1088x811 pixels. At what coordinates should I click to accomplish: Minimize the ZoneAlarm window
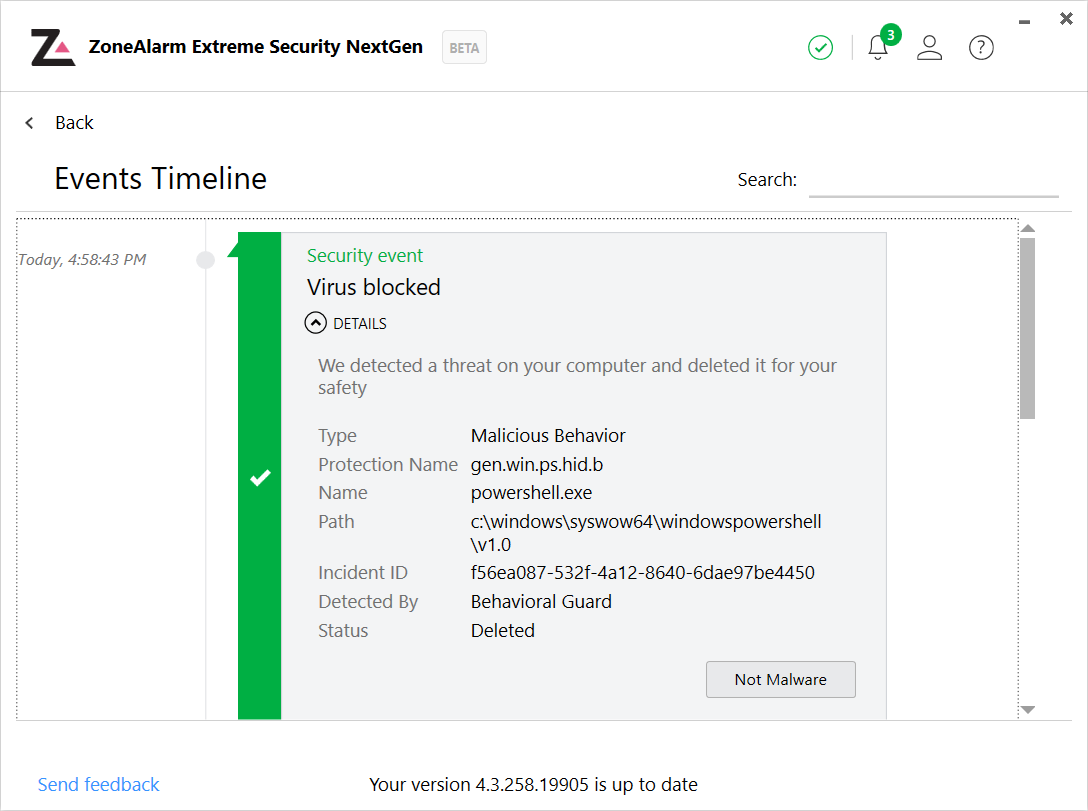tap(1025, 22)
